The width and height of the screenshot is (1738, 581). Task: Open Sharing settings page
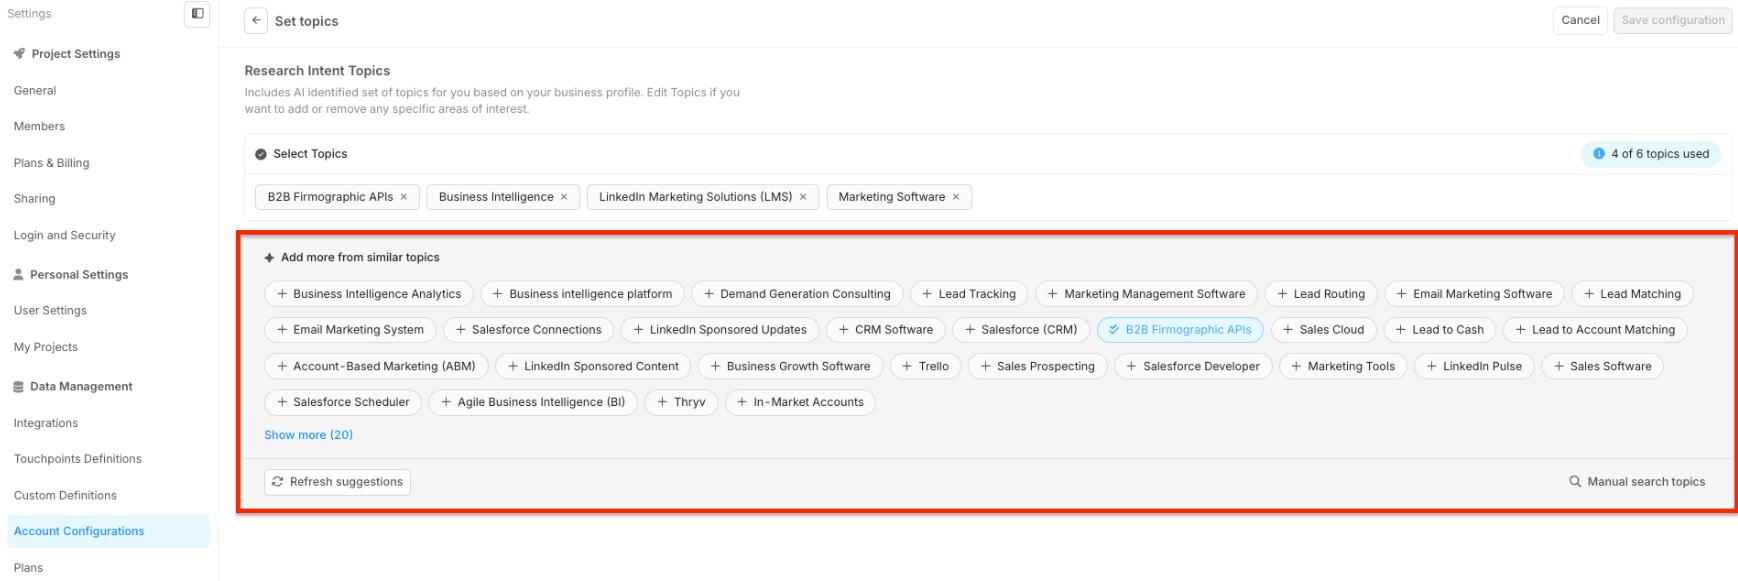(34, 199)
